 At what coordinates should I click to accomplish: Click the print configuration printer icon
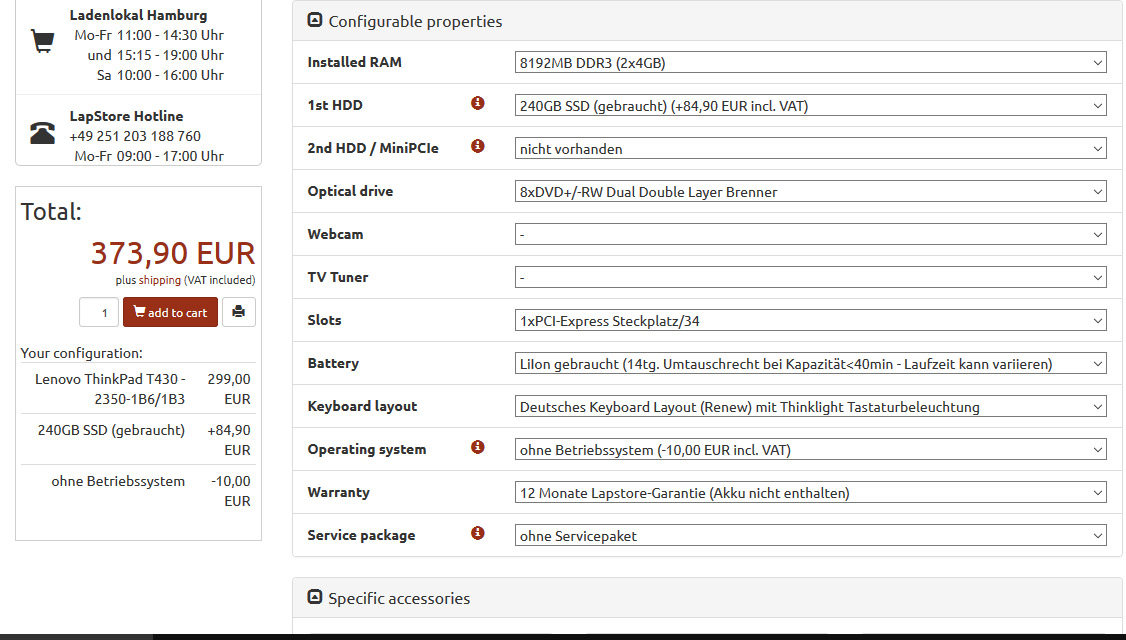tap(238, 312)
